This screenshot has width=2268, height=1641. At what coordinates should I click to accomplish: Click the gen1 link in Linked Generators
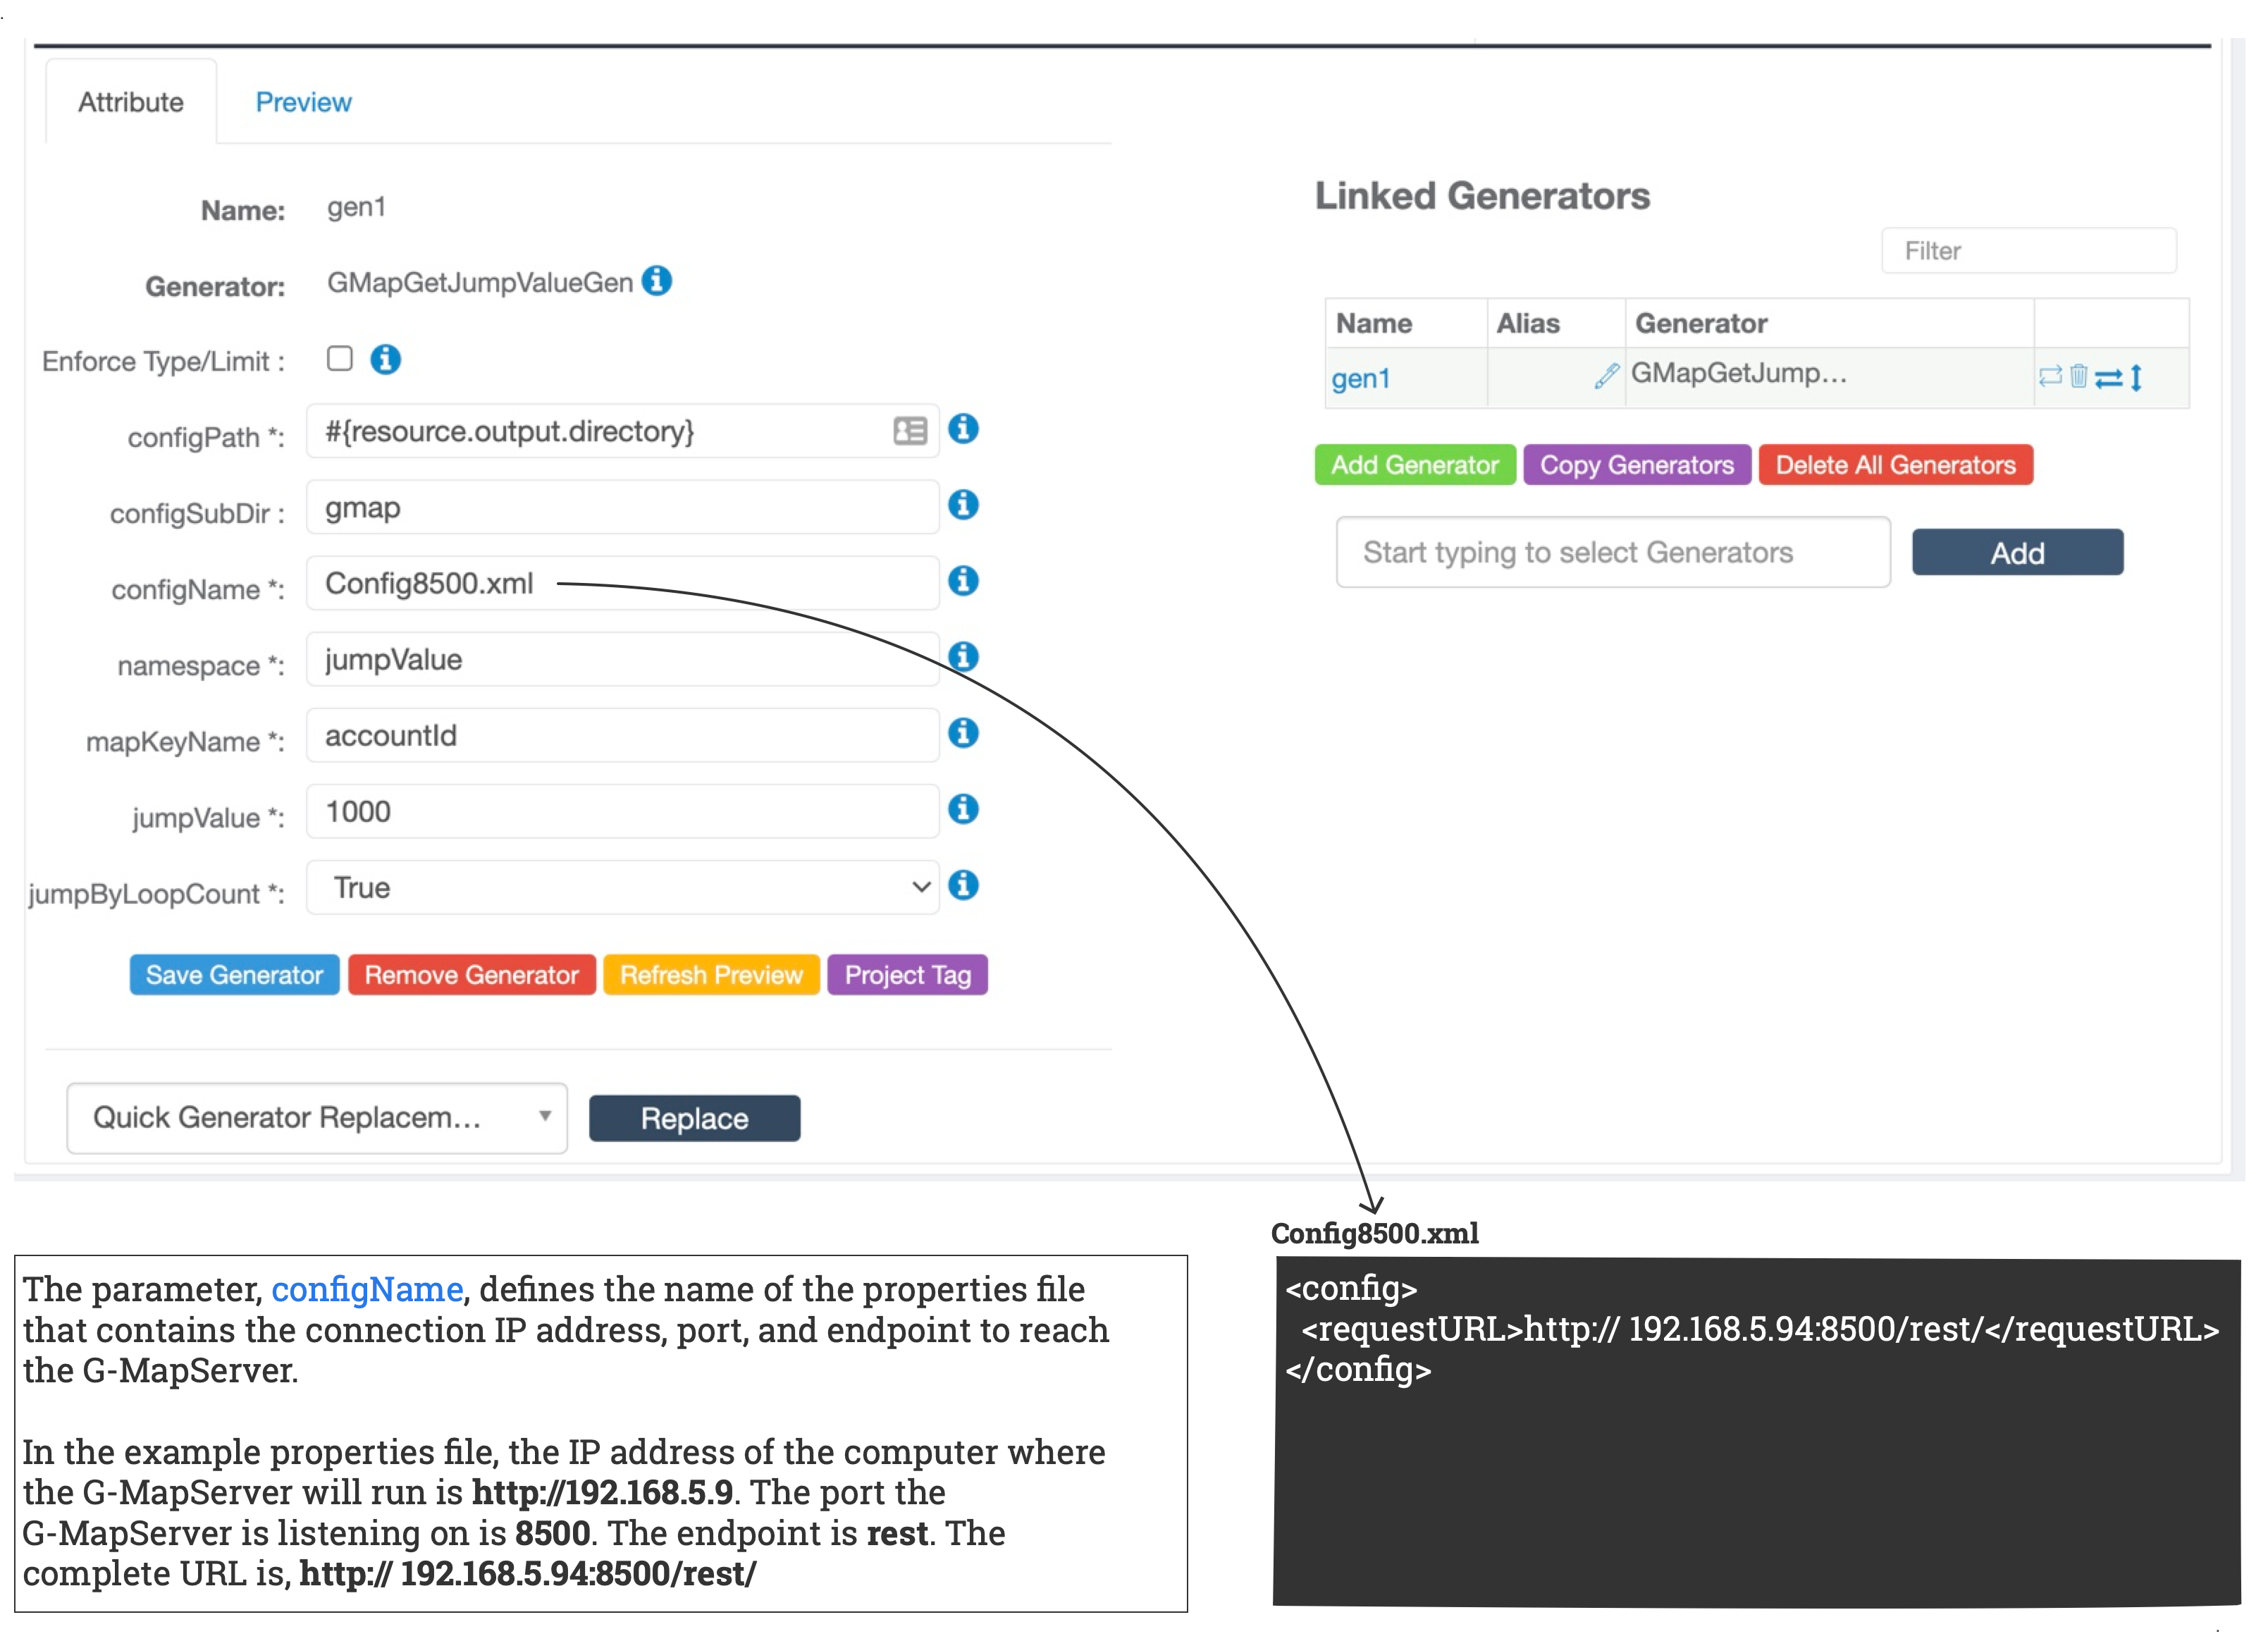tap(1360, 379)
